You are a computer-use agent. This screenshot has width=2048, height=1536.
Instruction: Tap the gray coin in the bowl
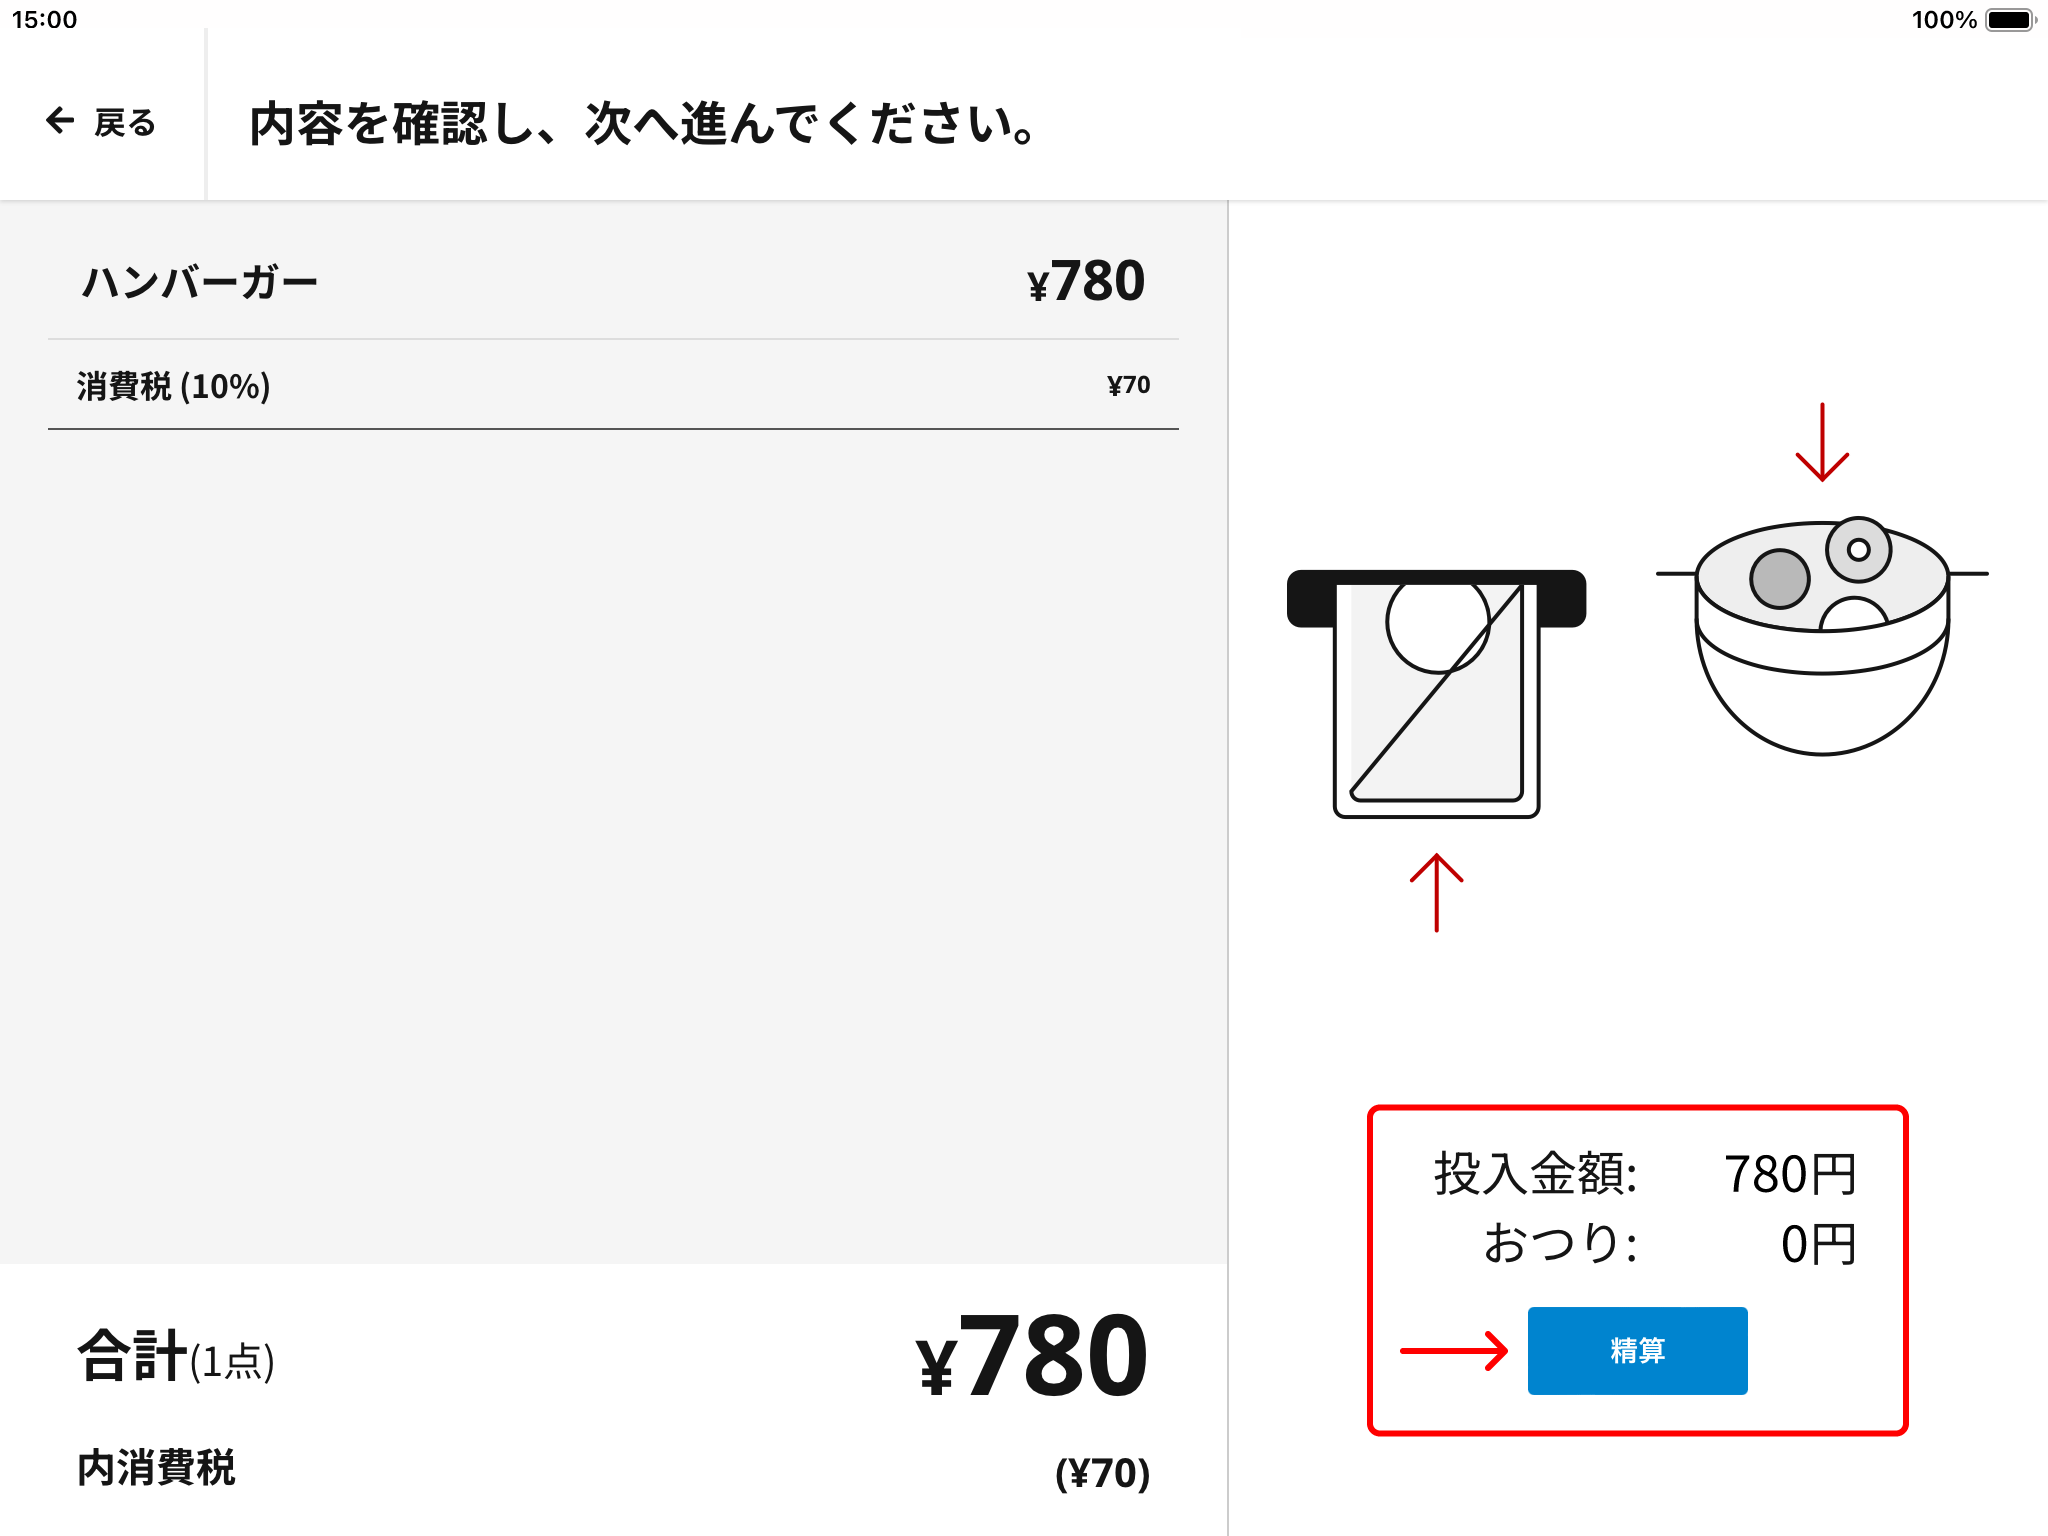tap(1779, 578)
